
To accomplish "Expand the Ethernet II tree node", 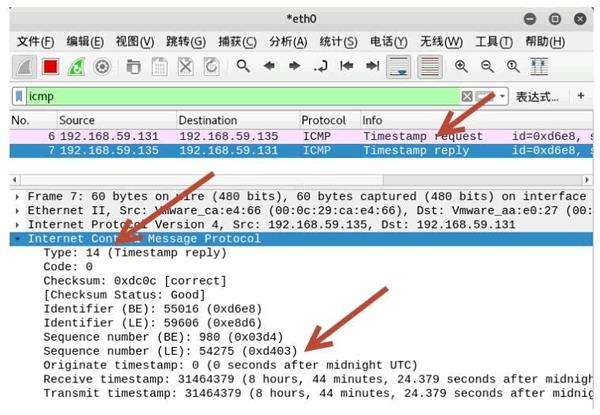I will [17, 211].
